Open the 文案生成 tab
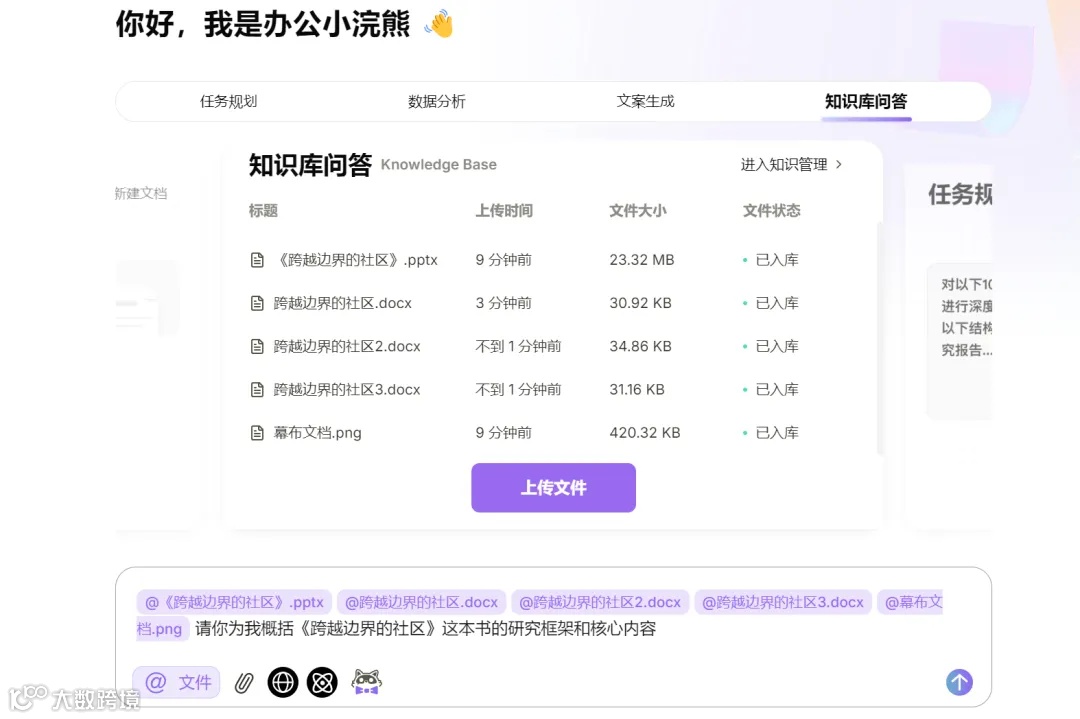The image size is (1080, 719). click(x=645, y=101)
